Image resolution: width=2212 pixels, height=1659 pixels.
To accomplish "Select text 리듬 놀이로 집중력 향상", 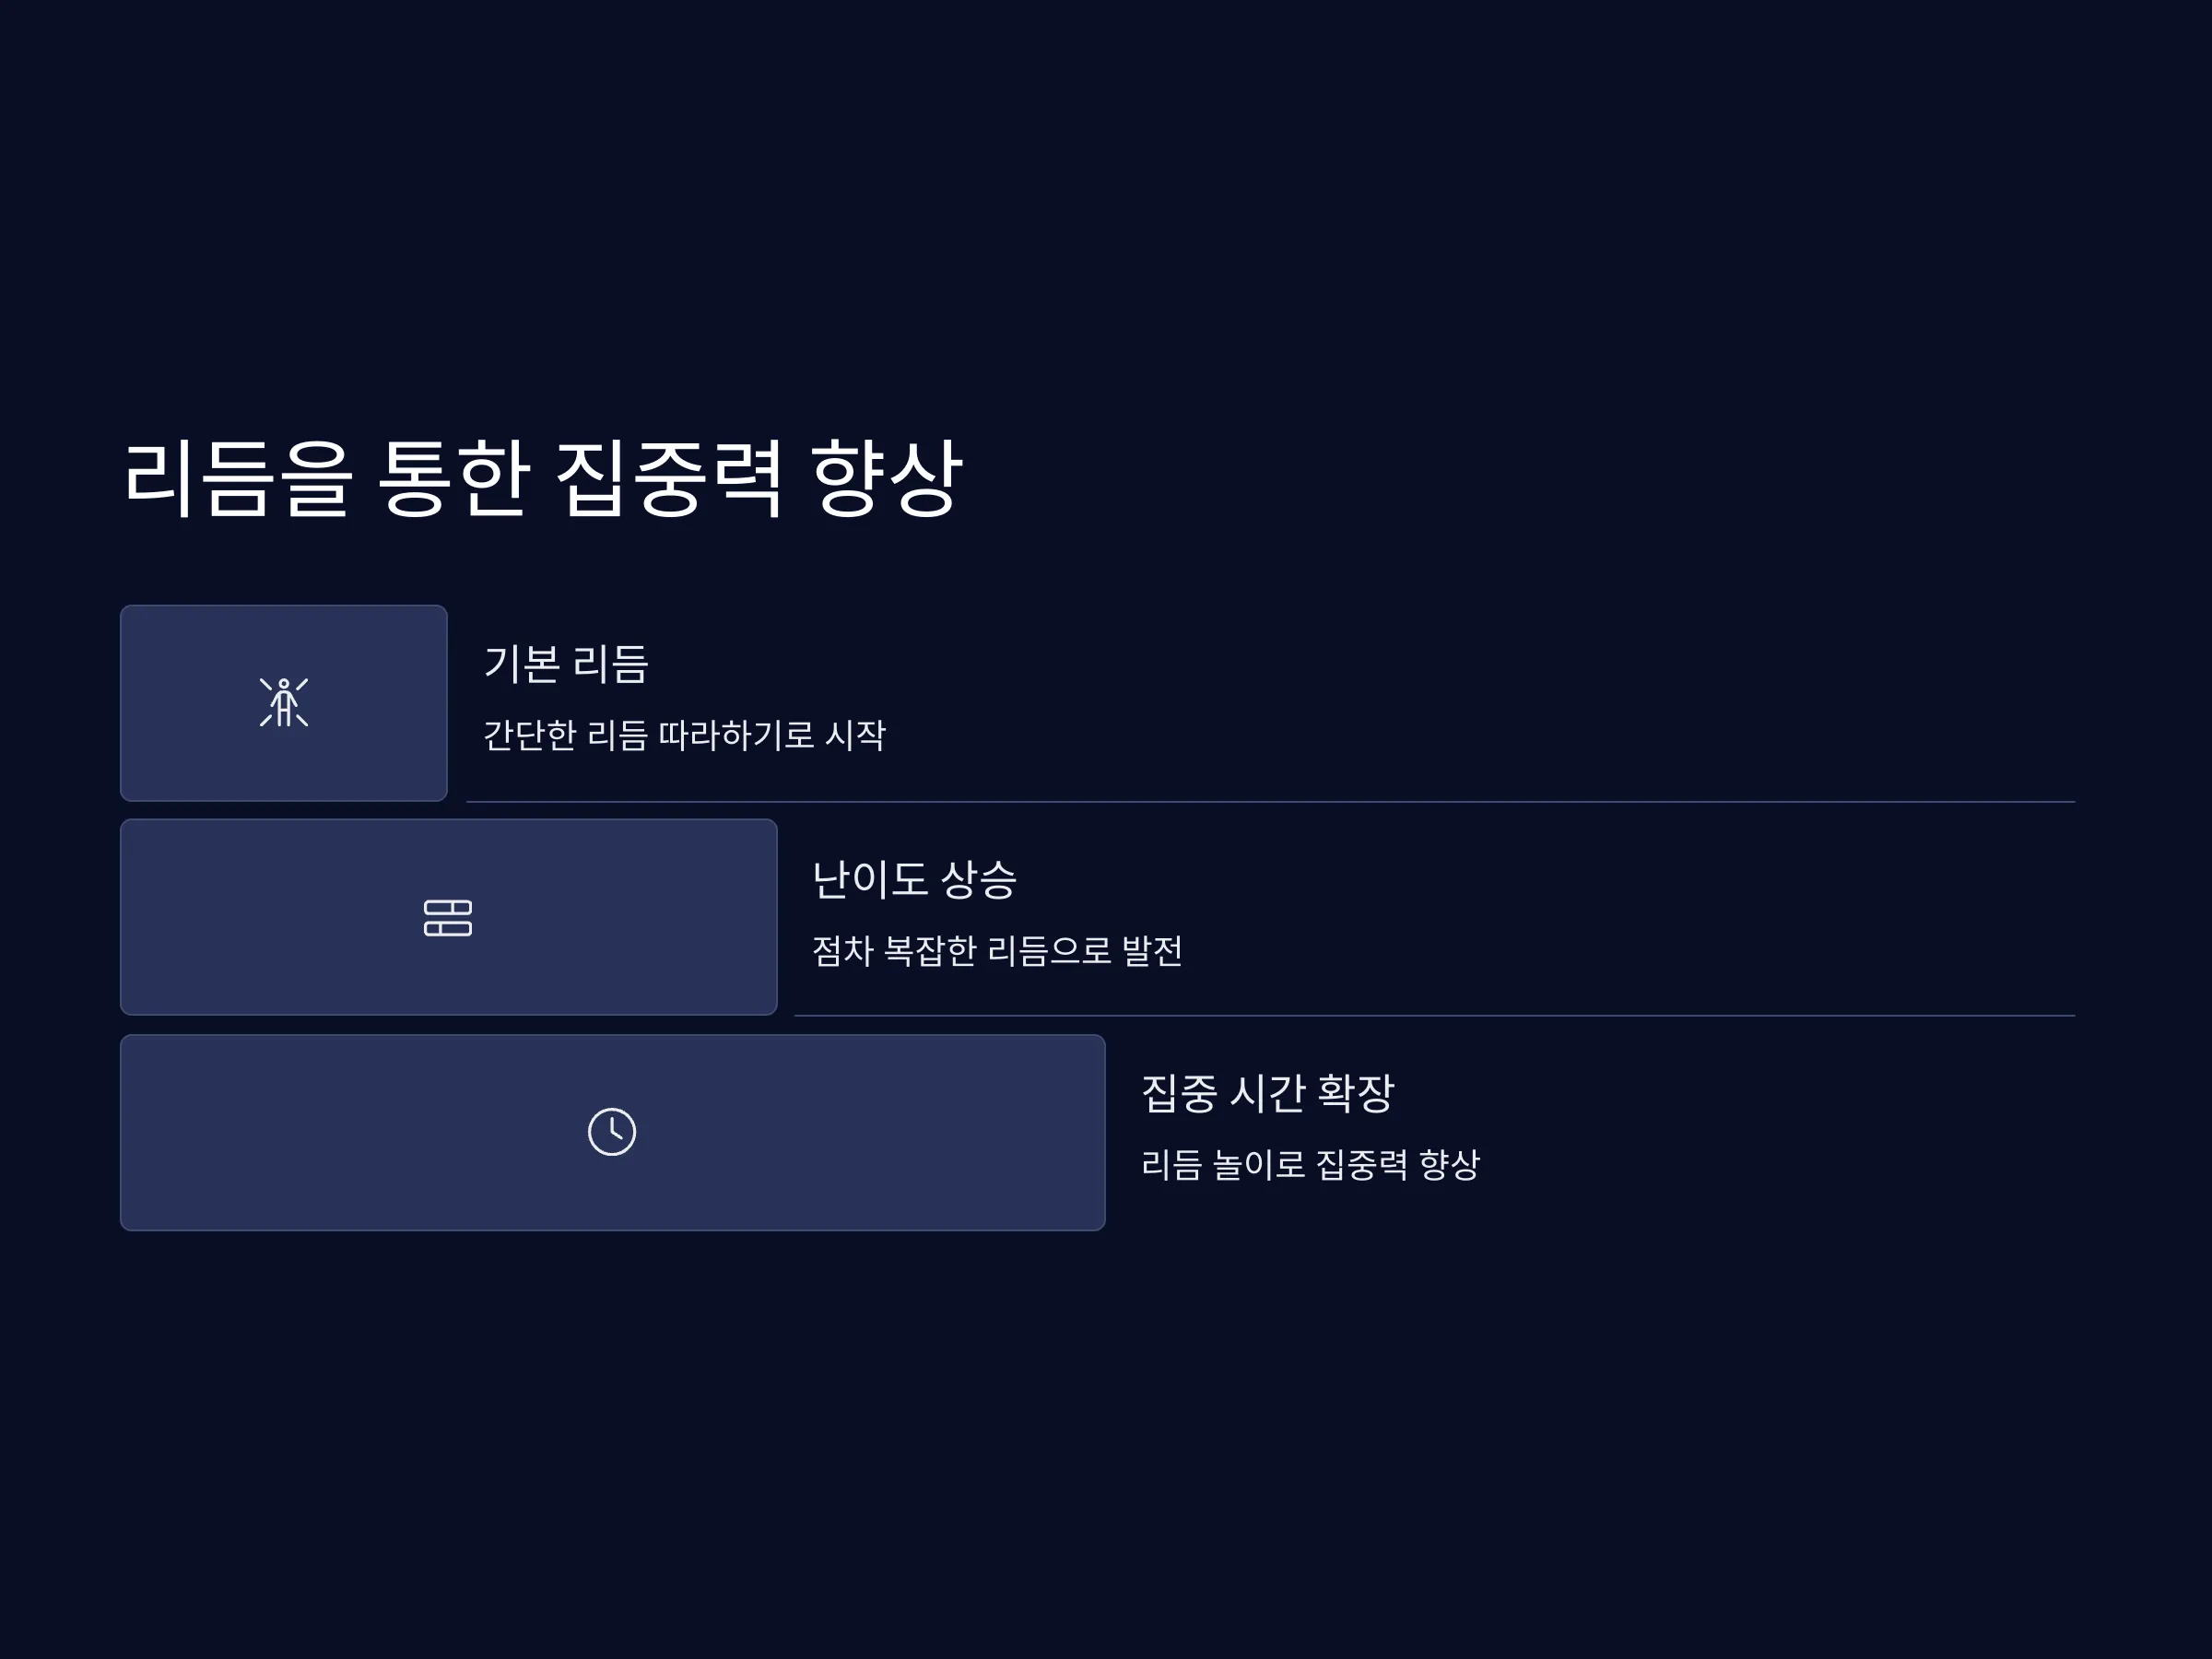I will (x=1310, y=1164).
